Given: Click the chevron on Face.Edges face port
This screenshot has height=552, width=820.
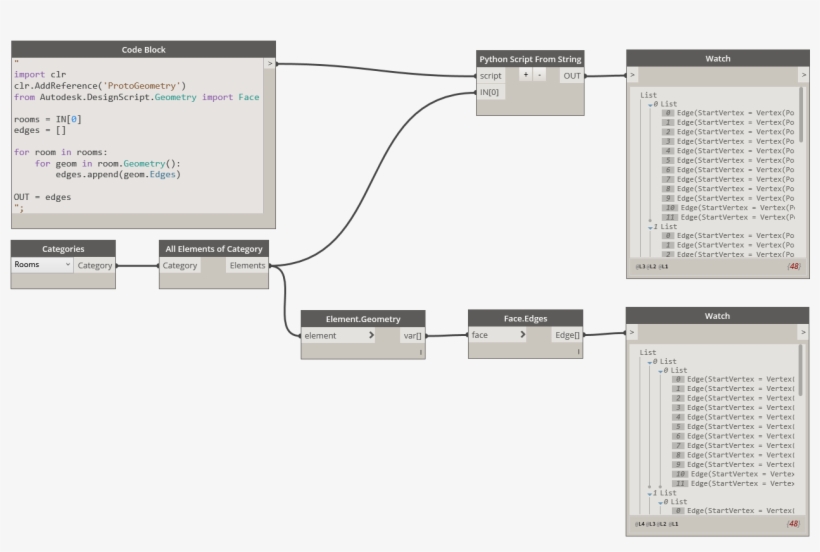Looking at the screenshot, I should coord(522,335).
